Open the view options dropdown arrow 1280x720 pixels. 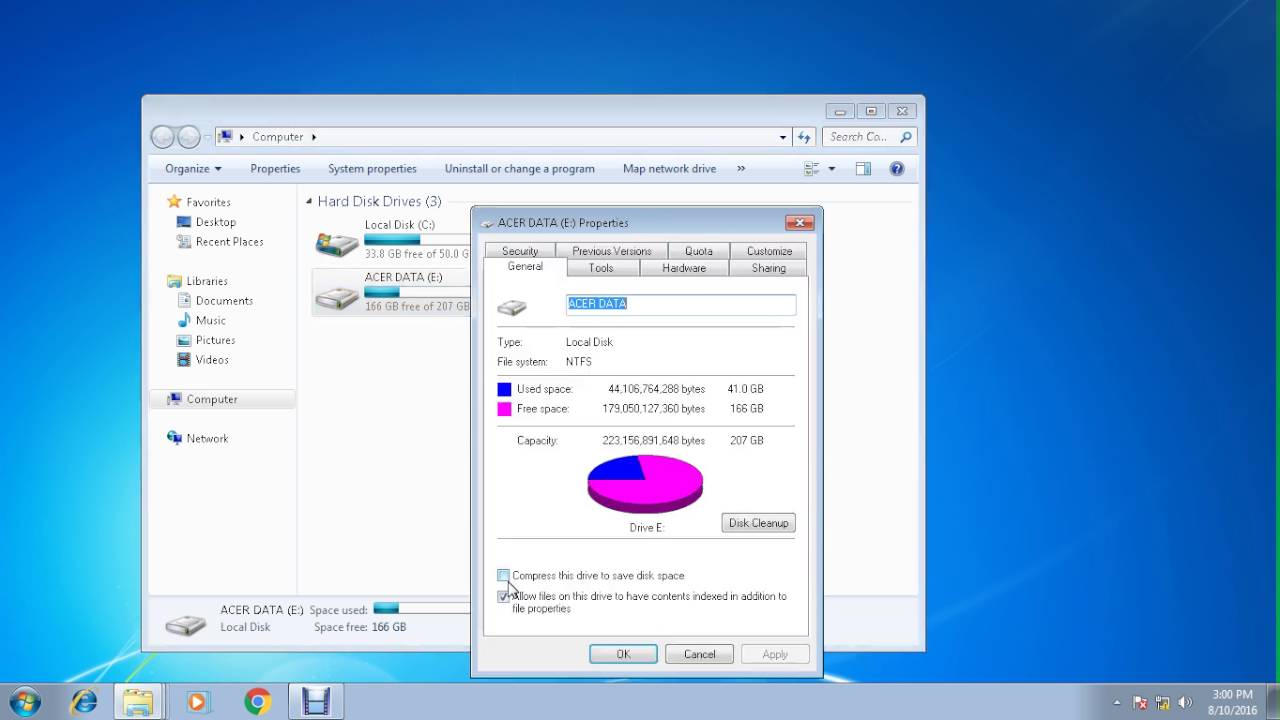pos(831,169)
